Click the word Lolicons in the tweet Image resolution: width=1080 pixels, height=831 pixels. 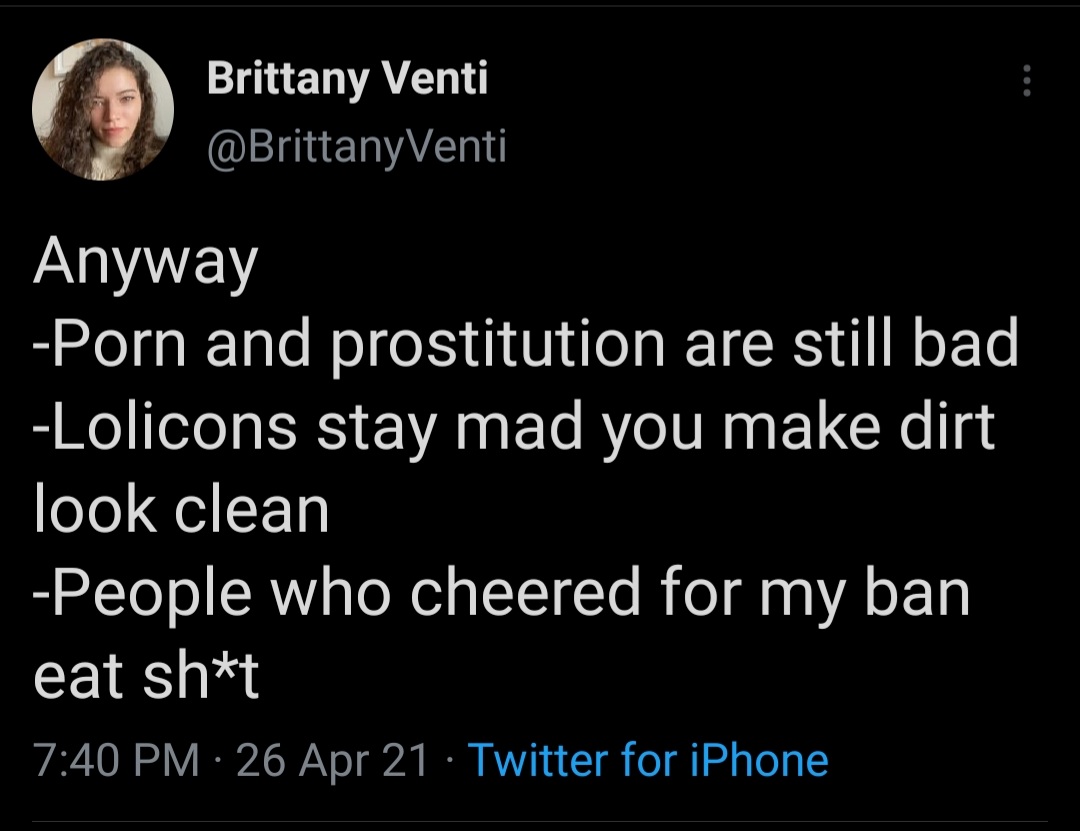tap(174, 427)
